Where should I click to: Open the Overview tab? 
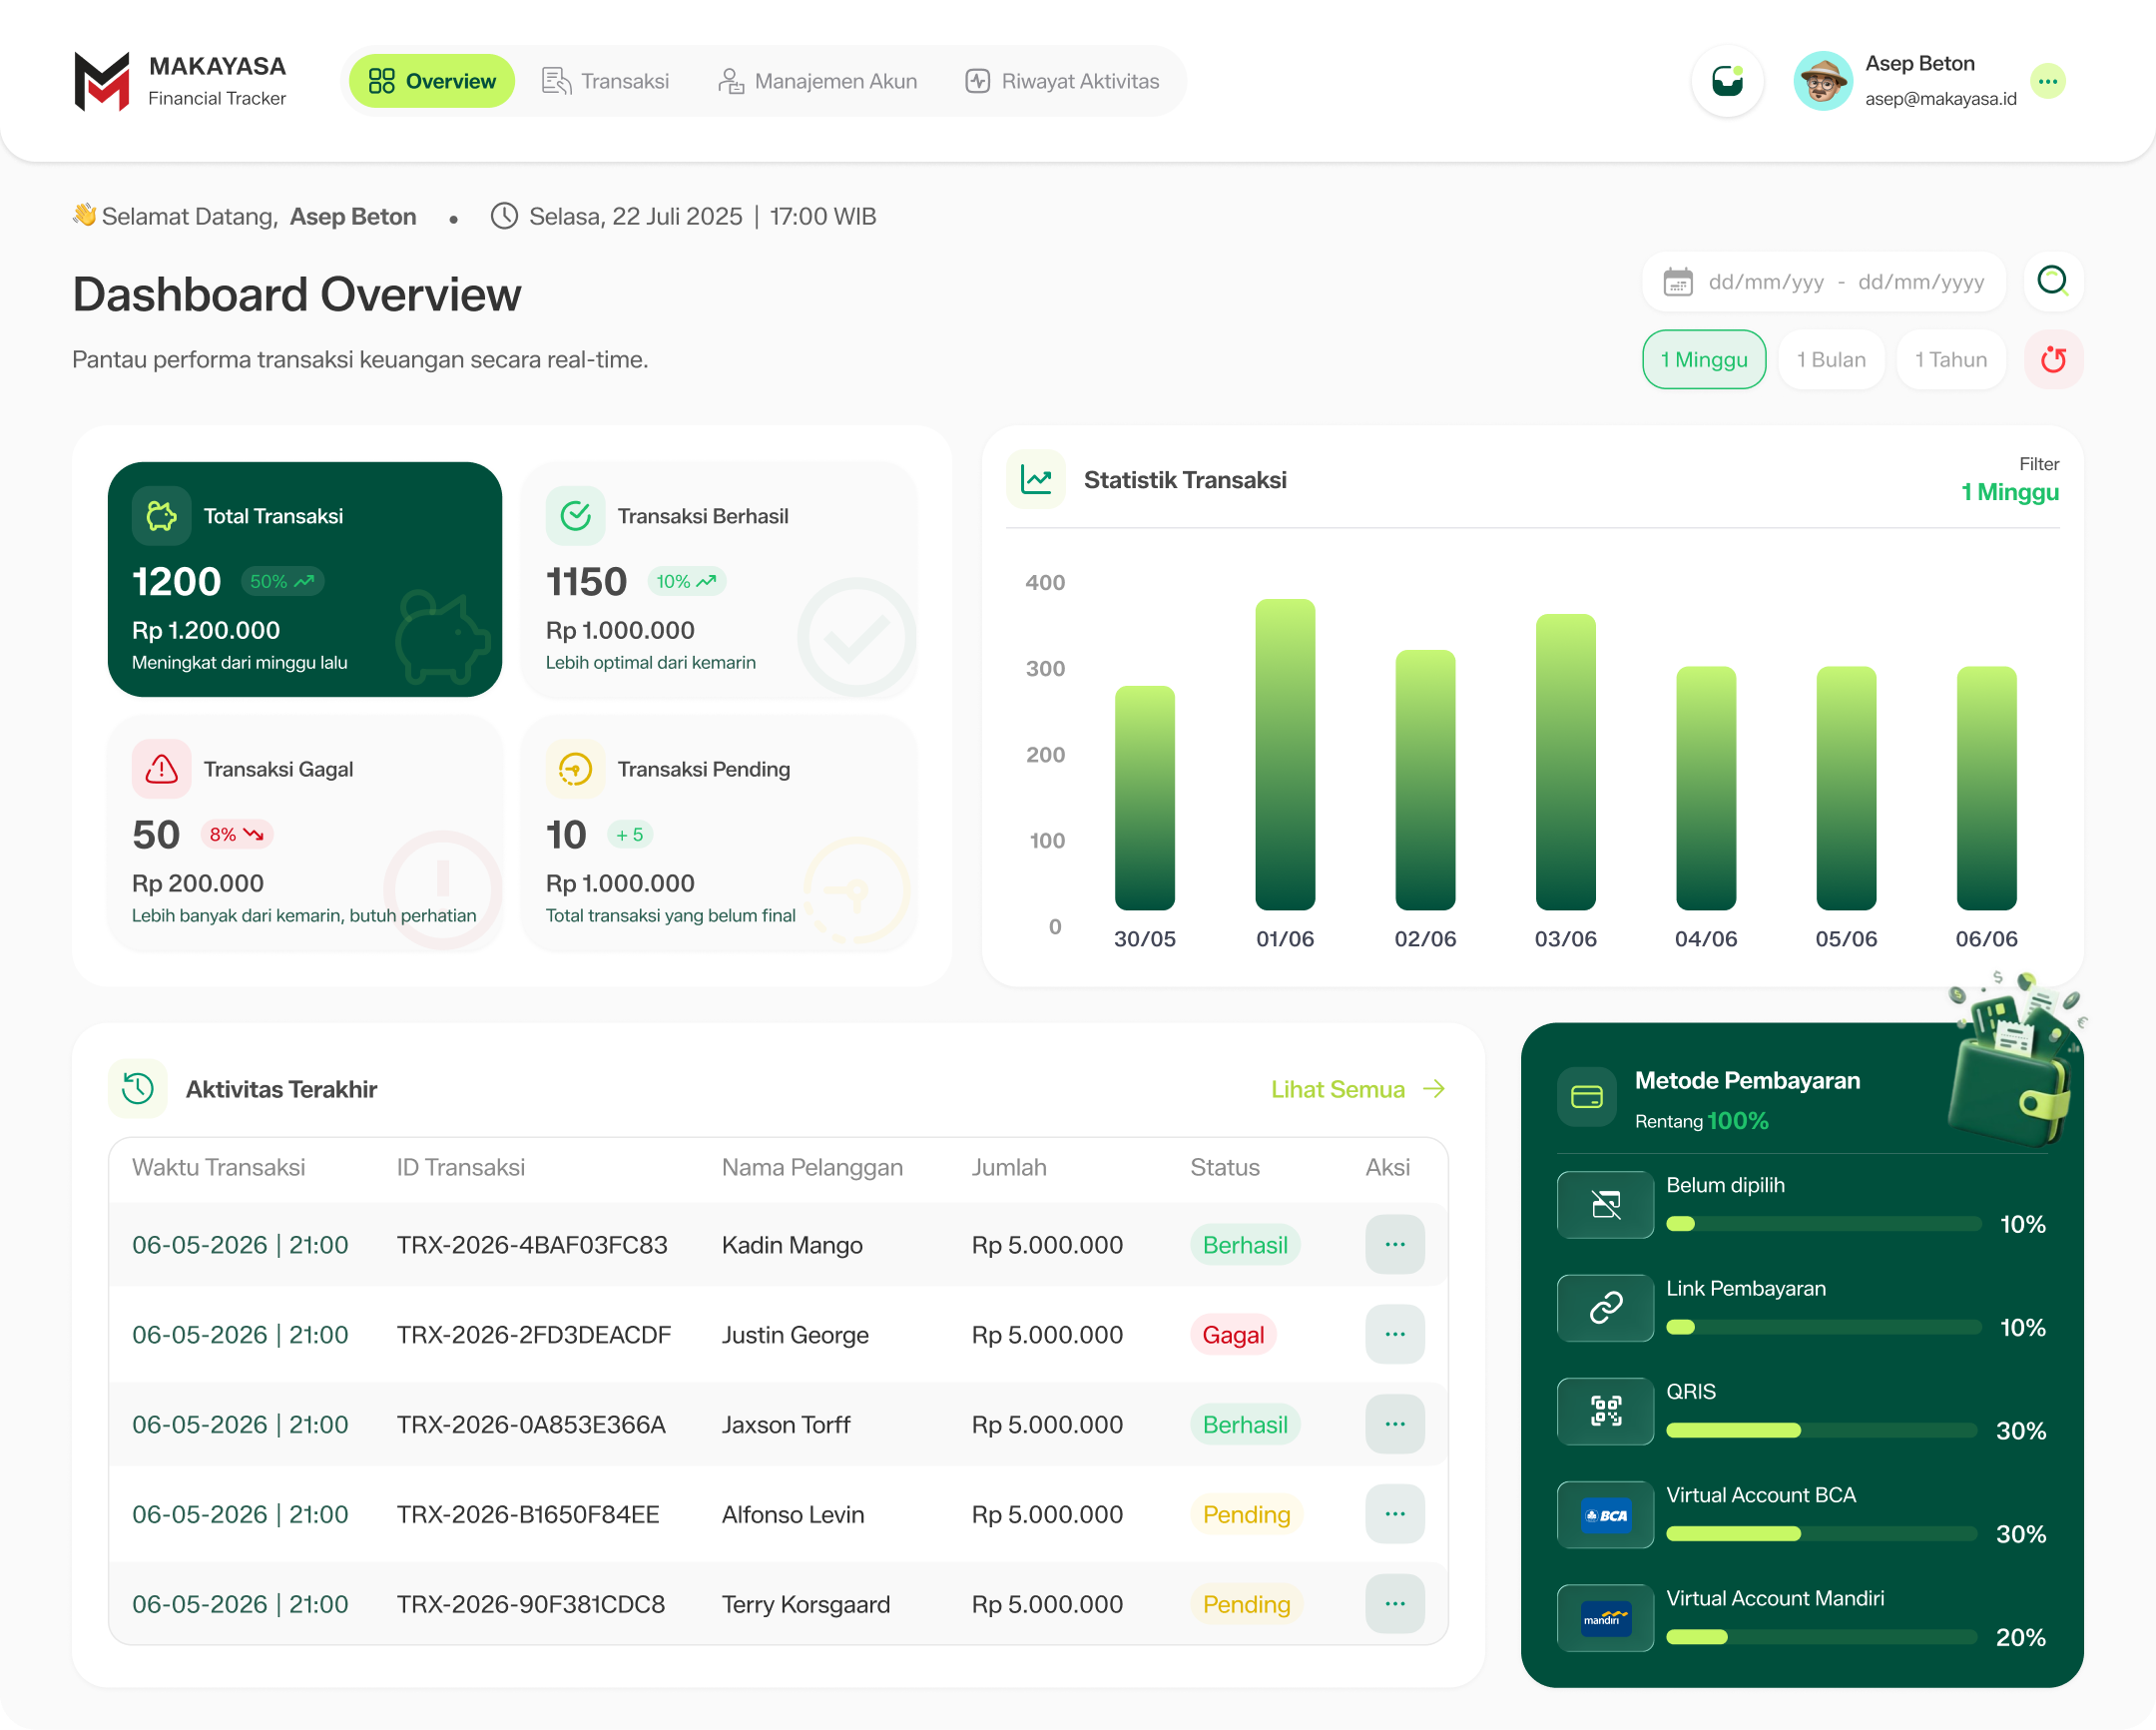pyautogui.click(x=432, y=81)
